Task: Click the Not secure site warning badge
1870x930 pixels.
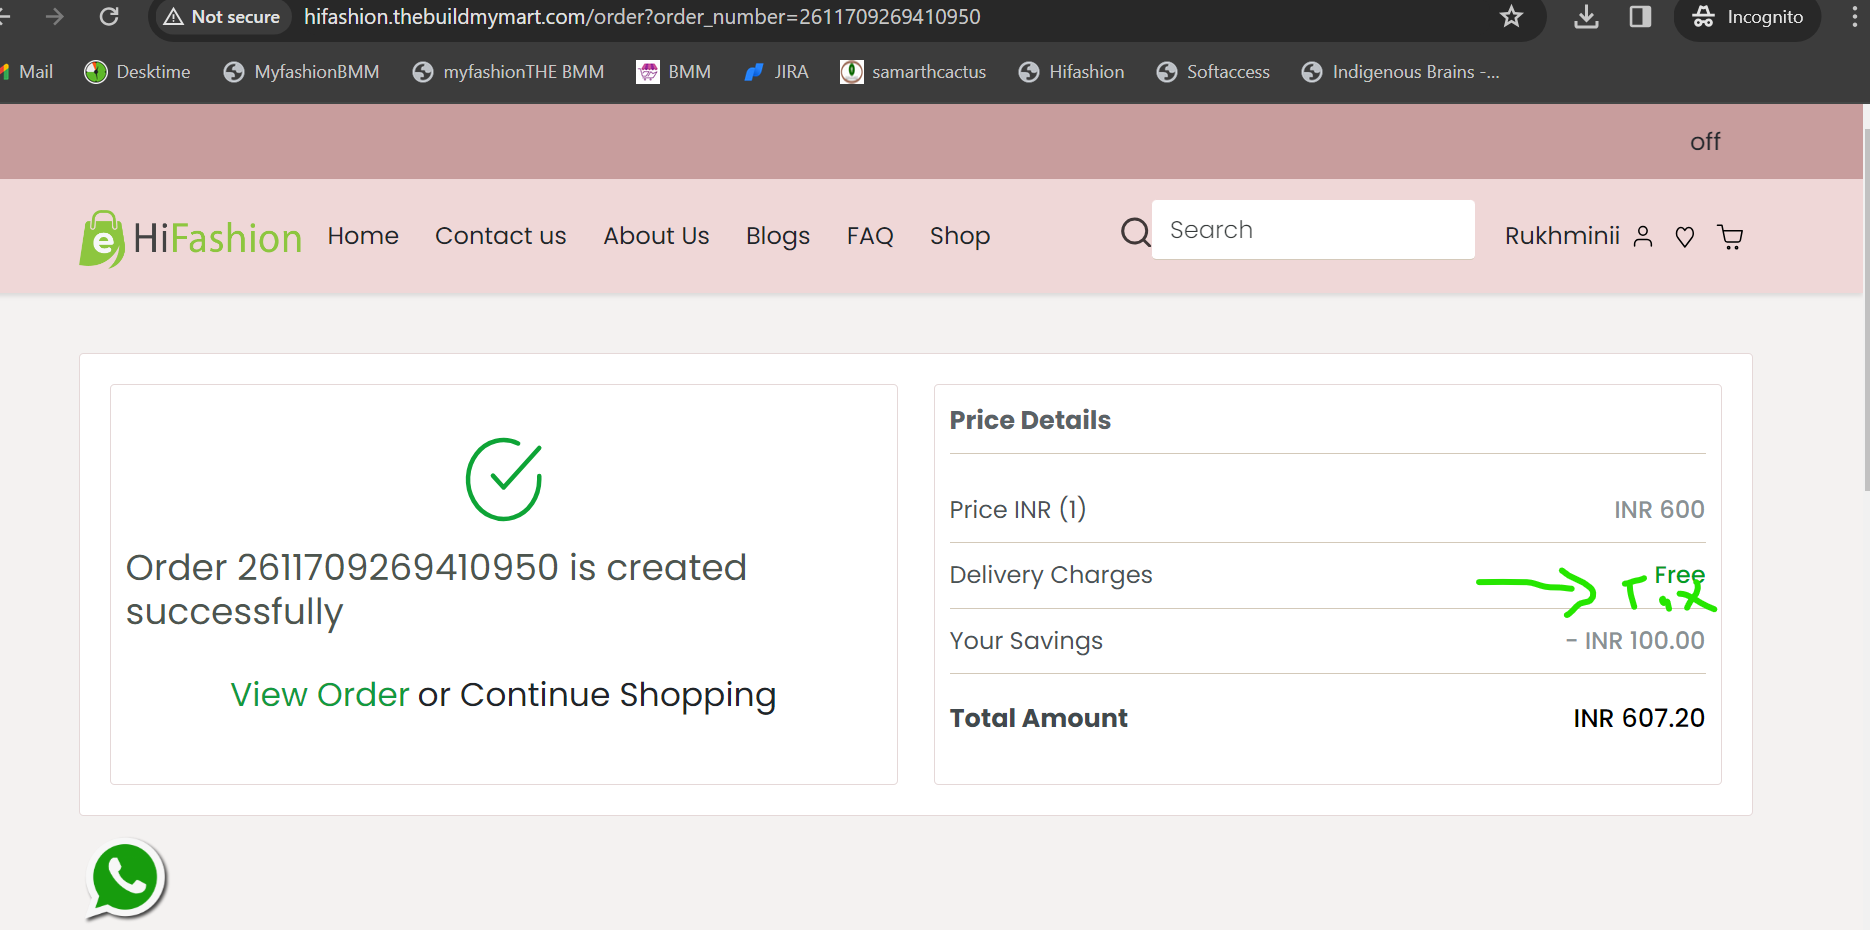Action: coord(222,17)
